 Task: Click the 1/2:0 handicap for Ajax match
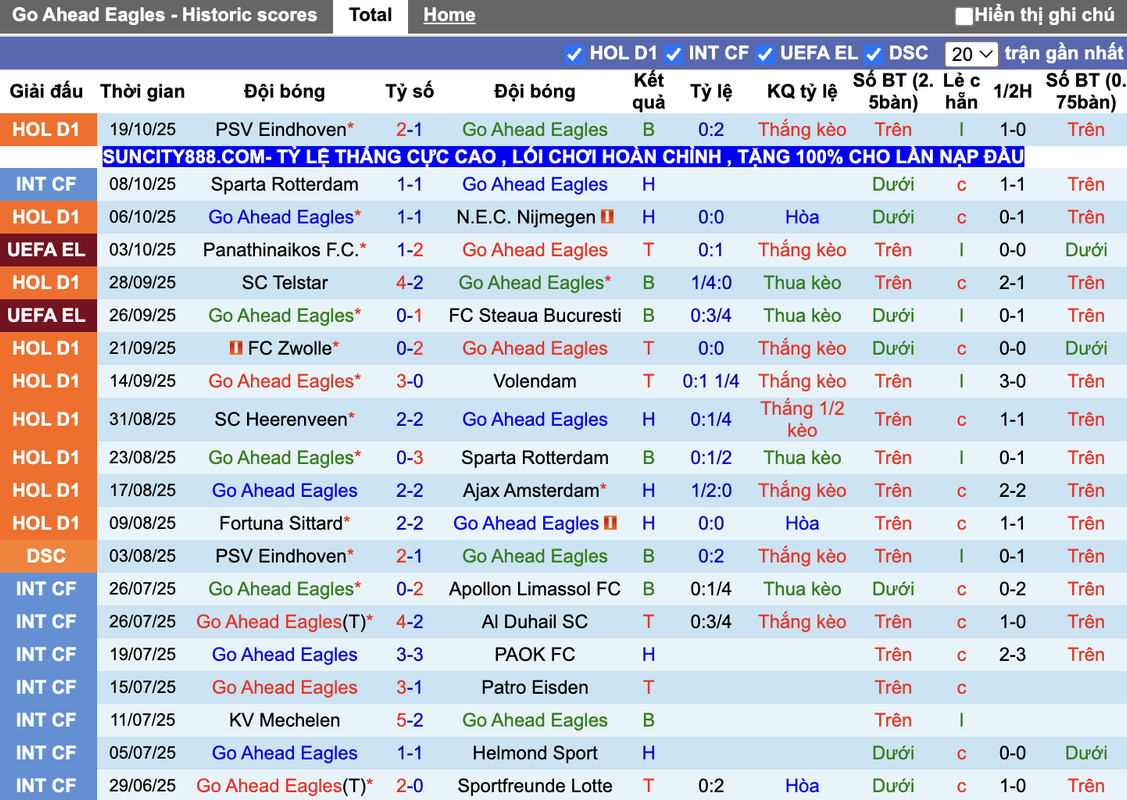point(711,490)
